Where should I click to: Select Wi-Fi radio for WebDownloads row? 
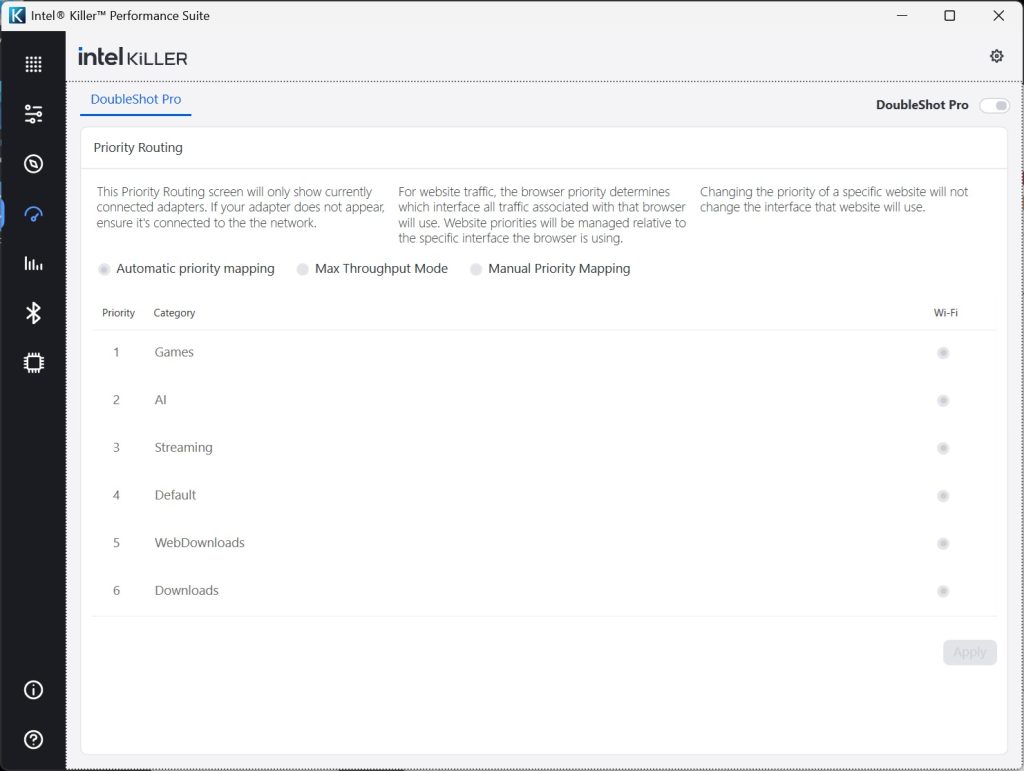[x=943, y=544]
